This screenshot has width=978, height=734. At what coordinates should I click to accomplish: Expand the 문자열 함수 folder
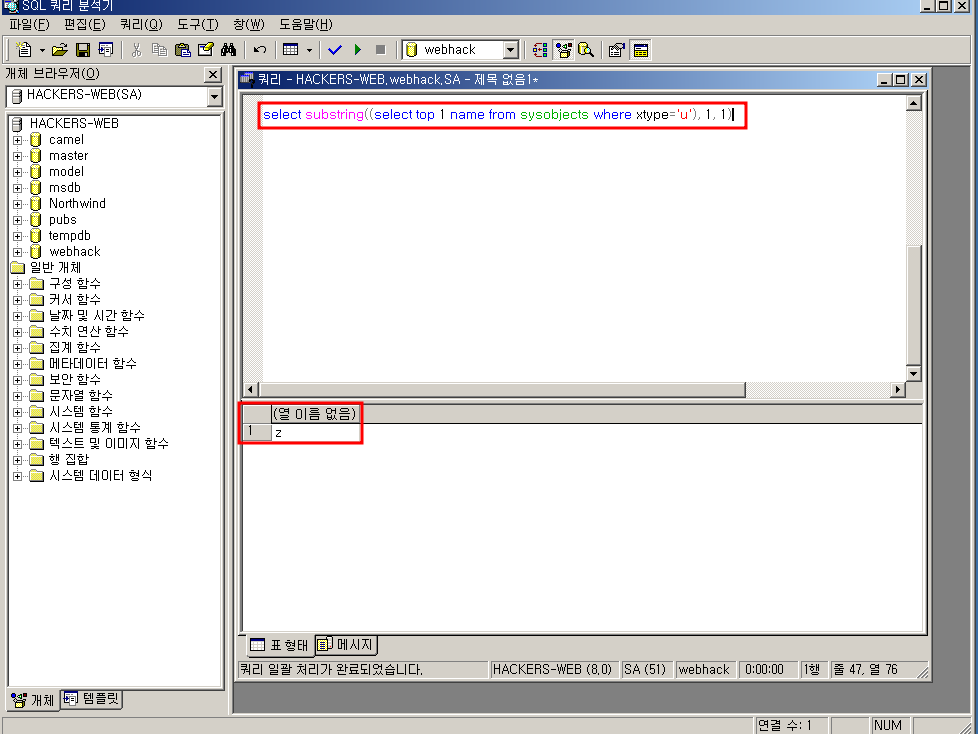click(17, 396)
